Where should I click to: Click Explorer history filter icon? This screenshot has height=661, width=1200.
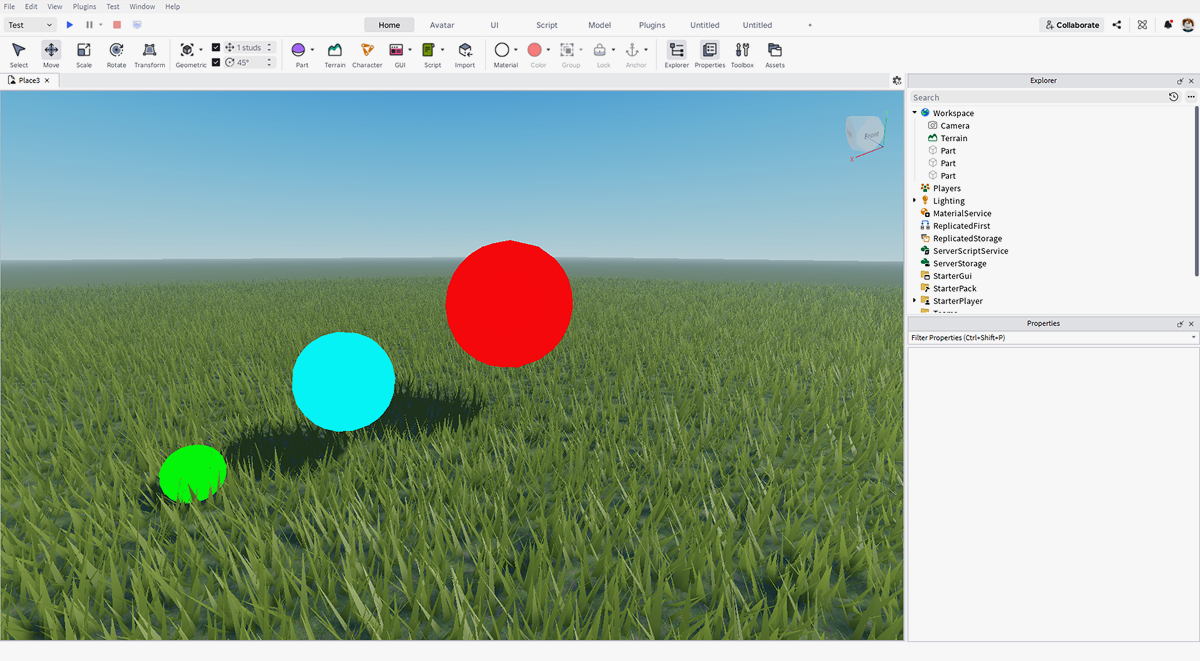coord(1174,97)
